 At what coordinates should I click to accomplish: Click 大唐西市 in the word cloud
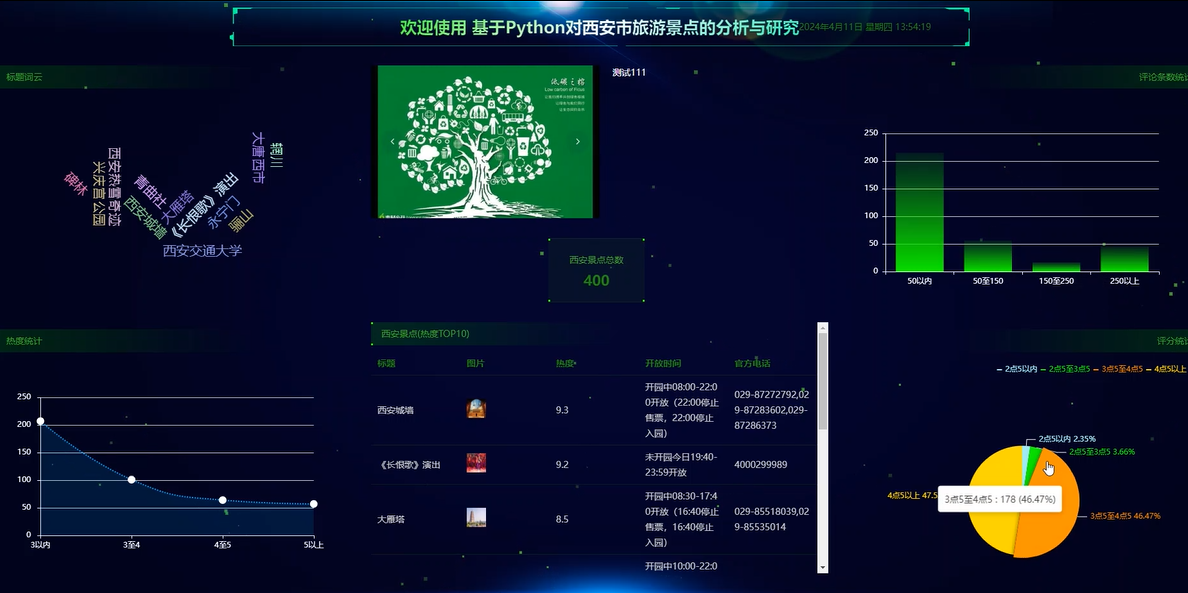pos(258,158)
